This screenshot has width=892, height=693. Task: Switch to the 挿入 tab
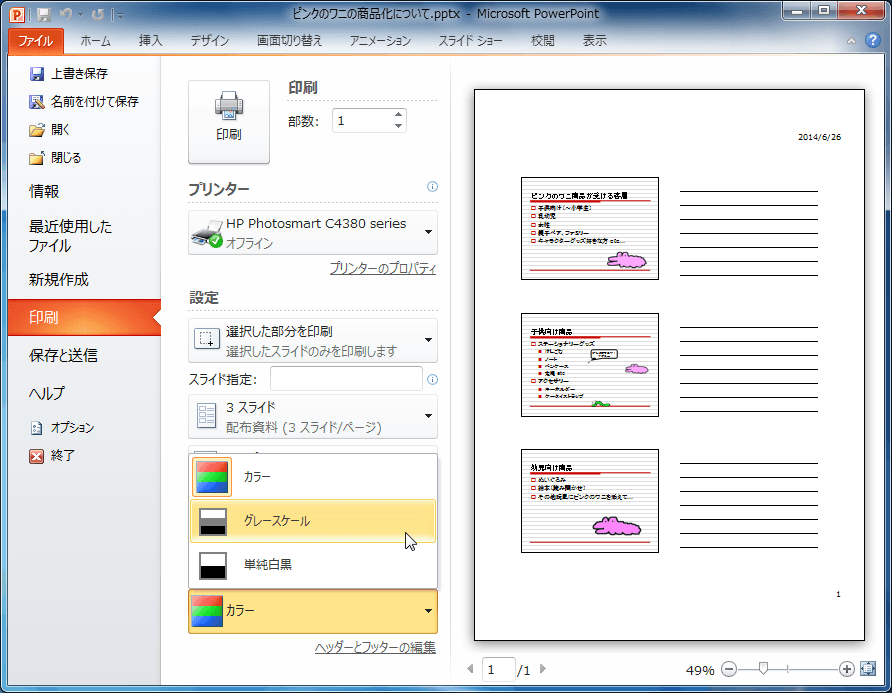[151, 41]
